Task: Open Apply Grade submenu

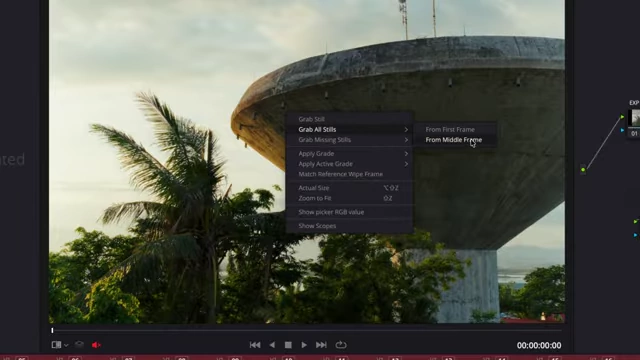Action: click(x=349, y=153)
